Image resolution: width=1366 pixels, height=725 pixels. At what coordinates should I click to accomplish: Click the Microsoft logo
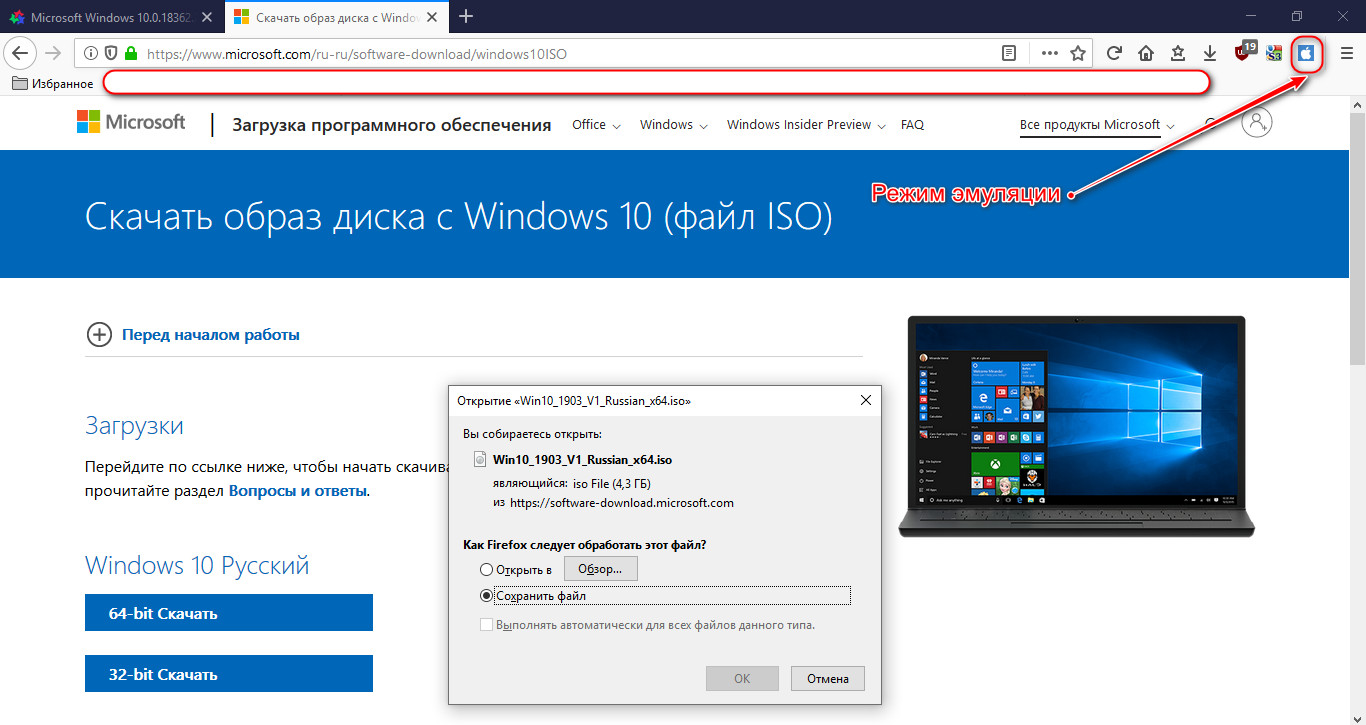click(x=131, y=122)
